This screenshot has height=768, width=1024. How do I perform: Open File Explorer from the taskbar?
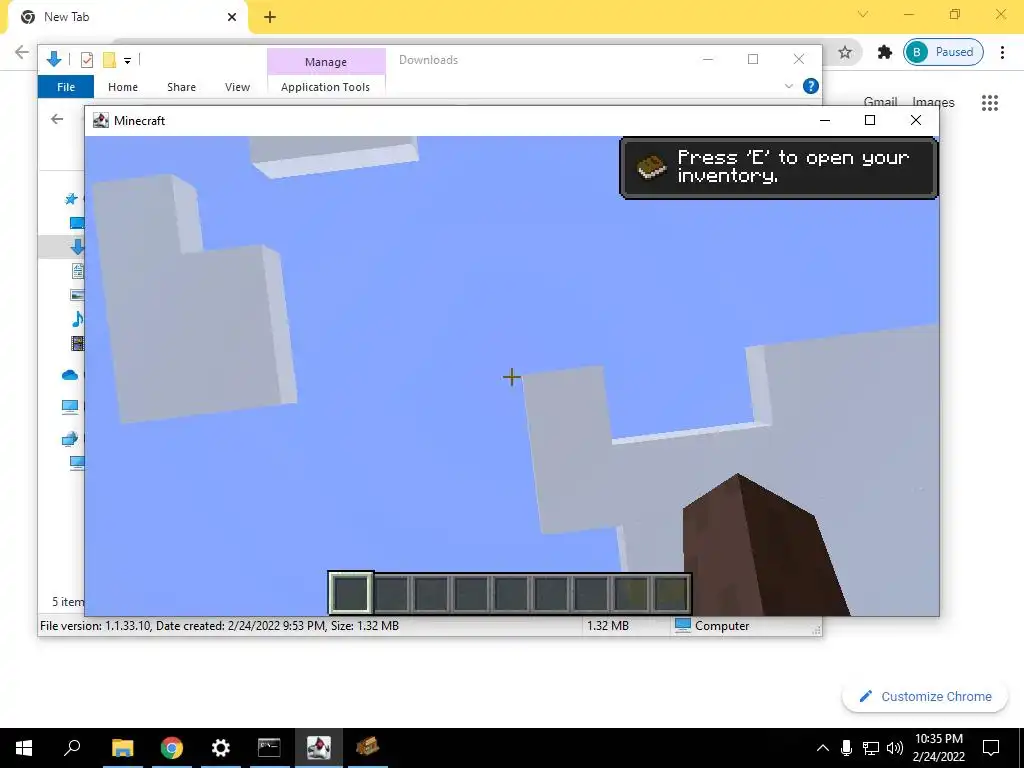point(122,748)
